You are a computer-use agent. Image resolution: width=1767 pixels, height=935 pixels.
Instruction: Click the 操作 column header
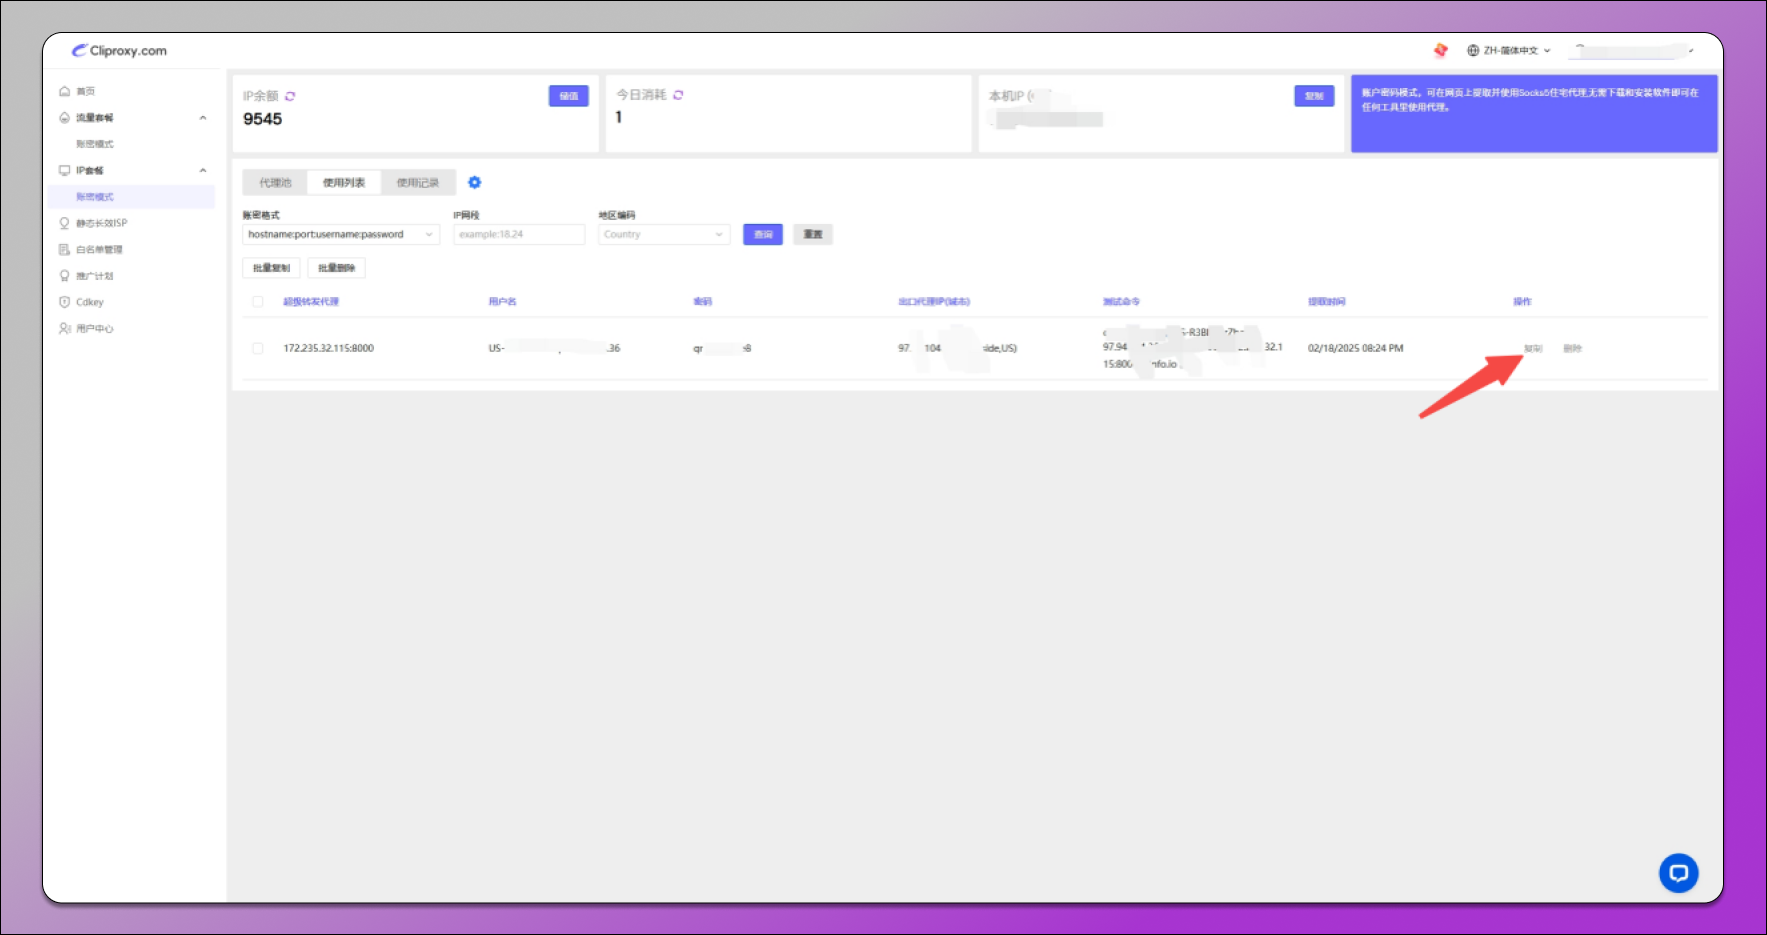[x=1523, y=302]
